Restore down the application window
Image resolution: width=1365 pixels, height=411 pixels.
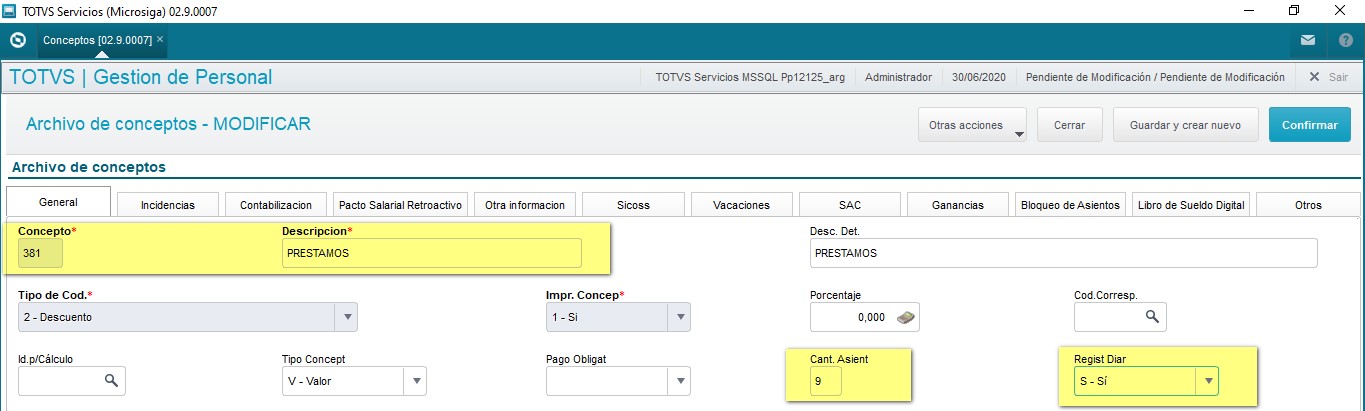click(1294, 11)
